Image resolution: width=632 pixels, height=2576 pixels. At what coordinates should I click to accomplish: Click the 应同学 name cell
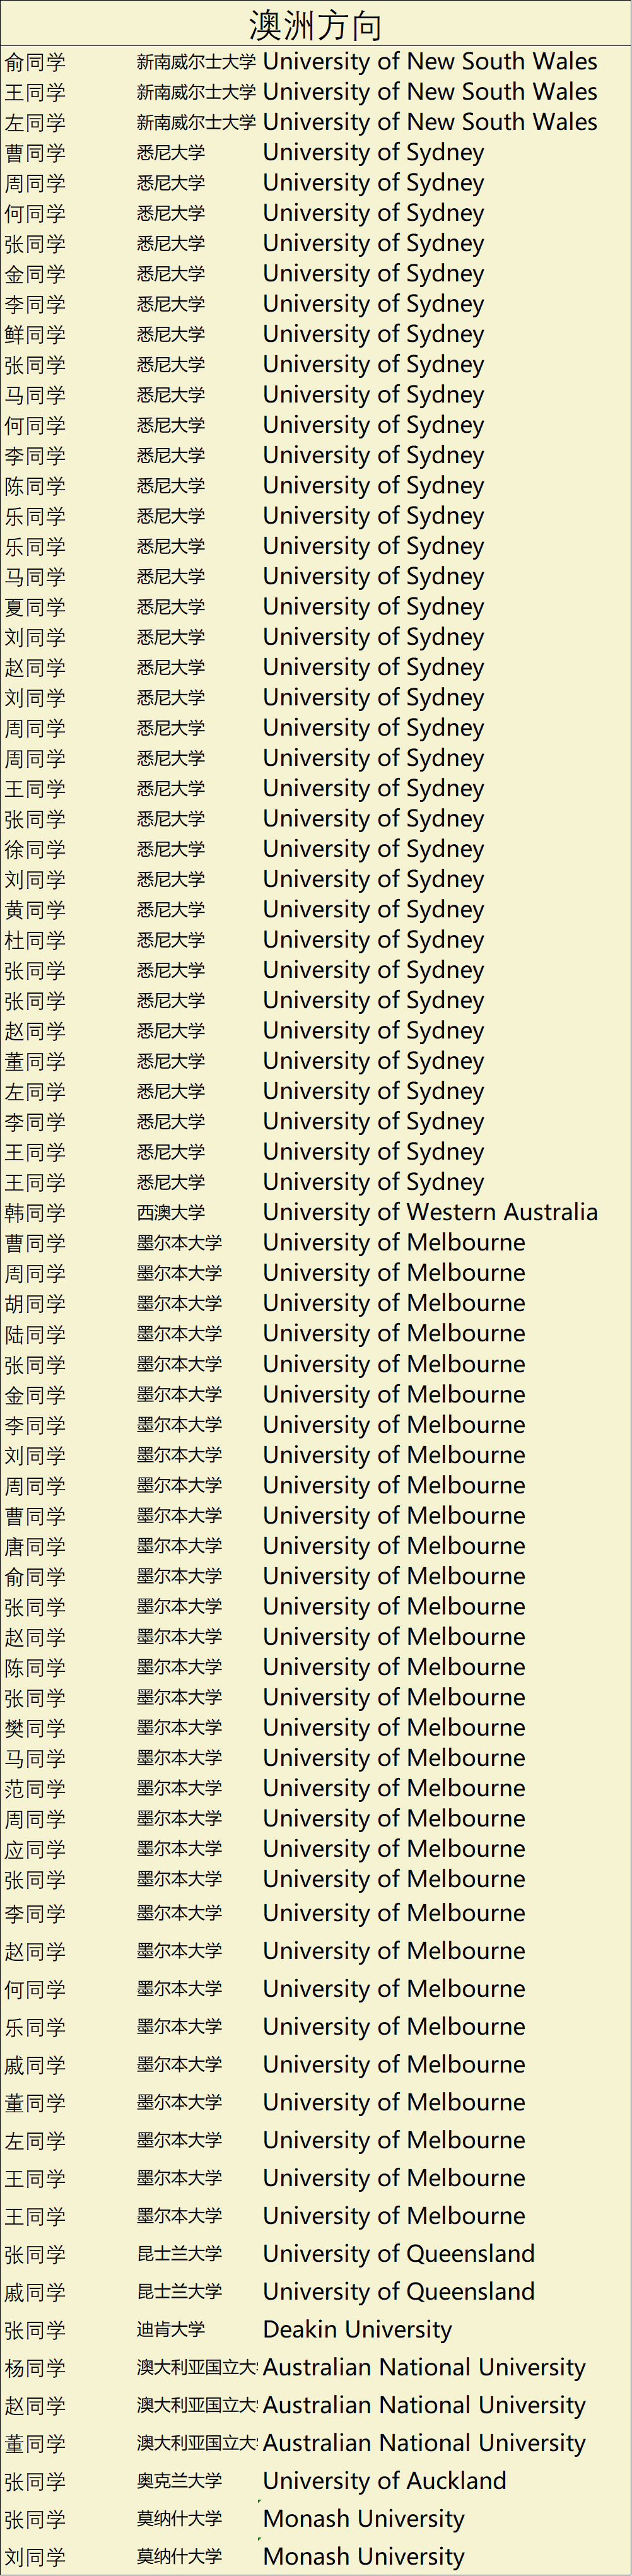(x=35, y=1849)
